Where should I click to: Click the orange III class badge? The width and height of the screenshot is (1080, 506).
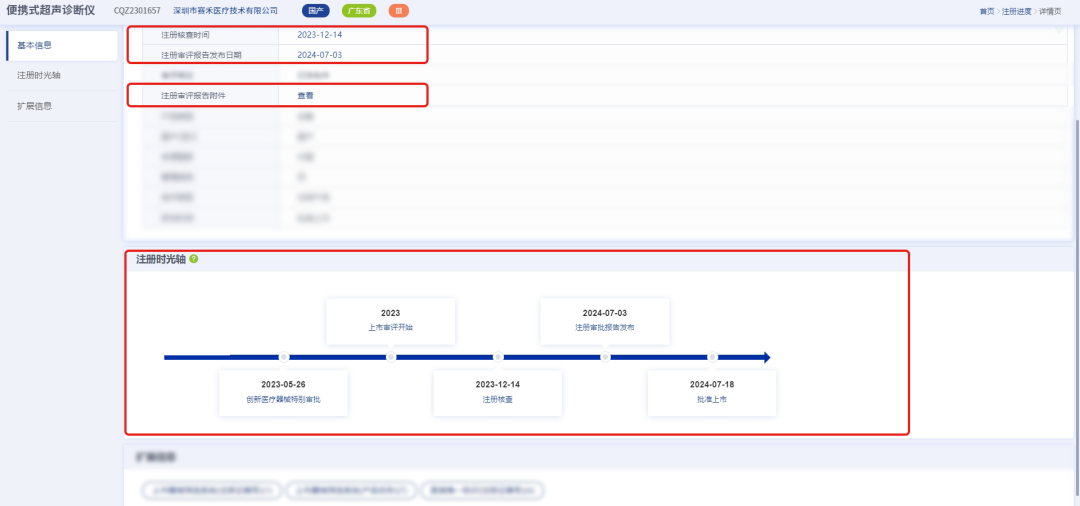(398, 10)
